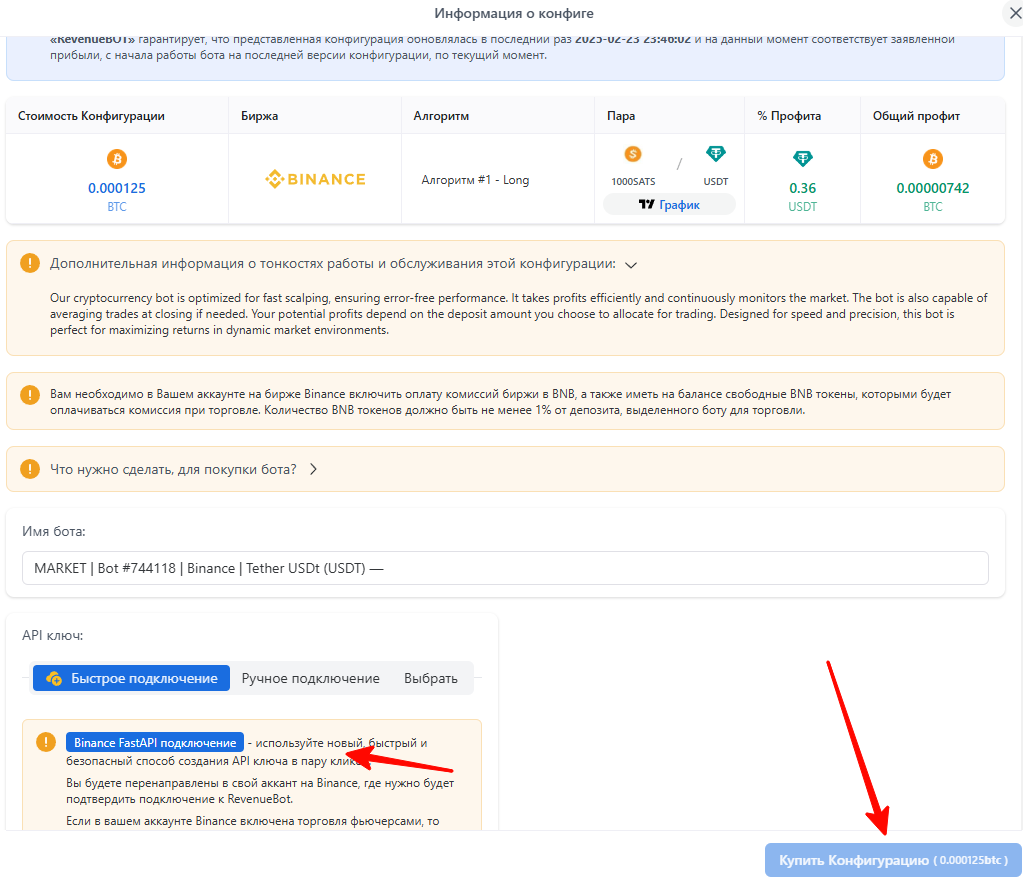Click the cloud icon on Быстрое подключение
Screen dimensions: 1023x880
pos(54,678)
